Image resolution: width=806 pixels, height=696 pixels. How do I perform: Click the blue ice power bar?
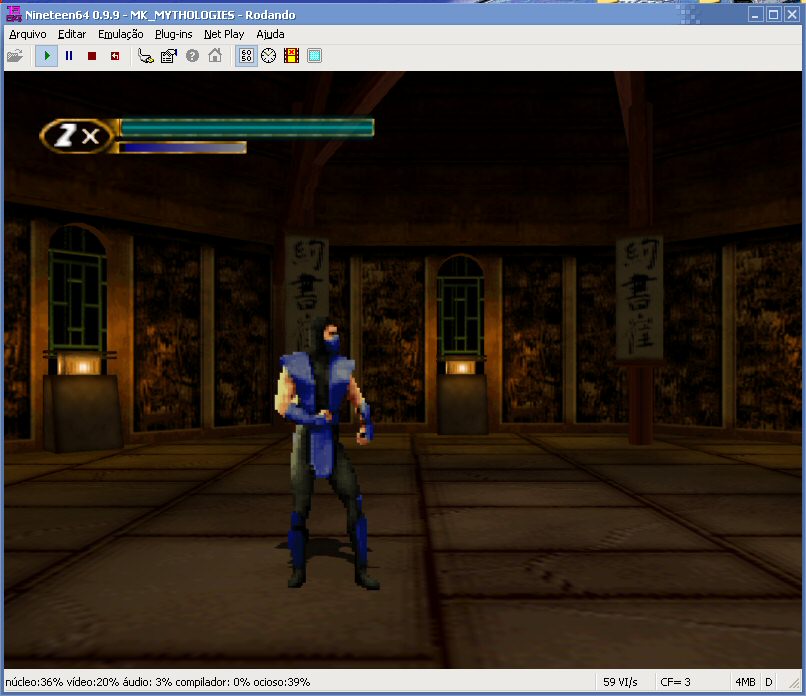pos(182,148)
